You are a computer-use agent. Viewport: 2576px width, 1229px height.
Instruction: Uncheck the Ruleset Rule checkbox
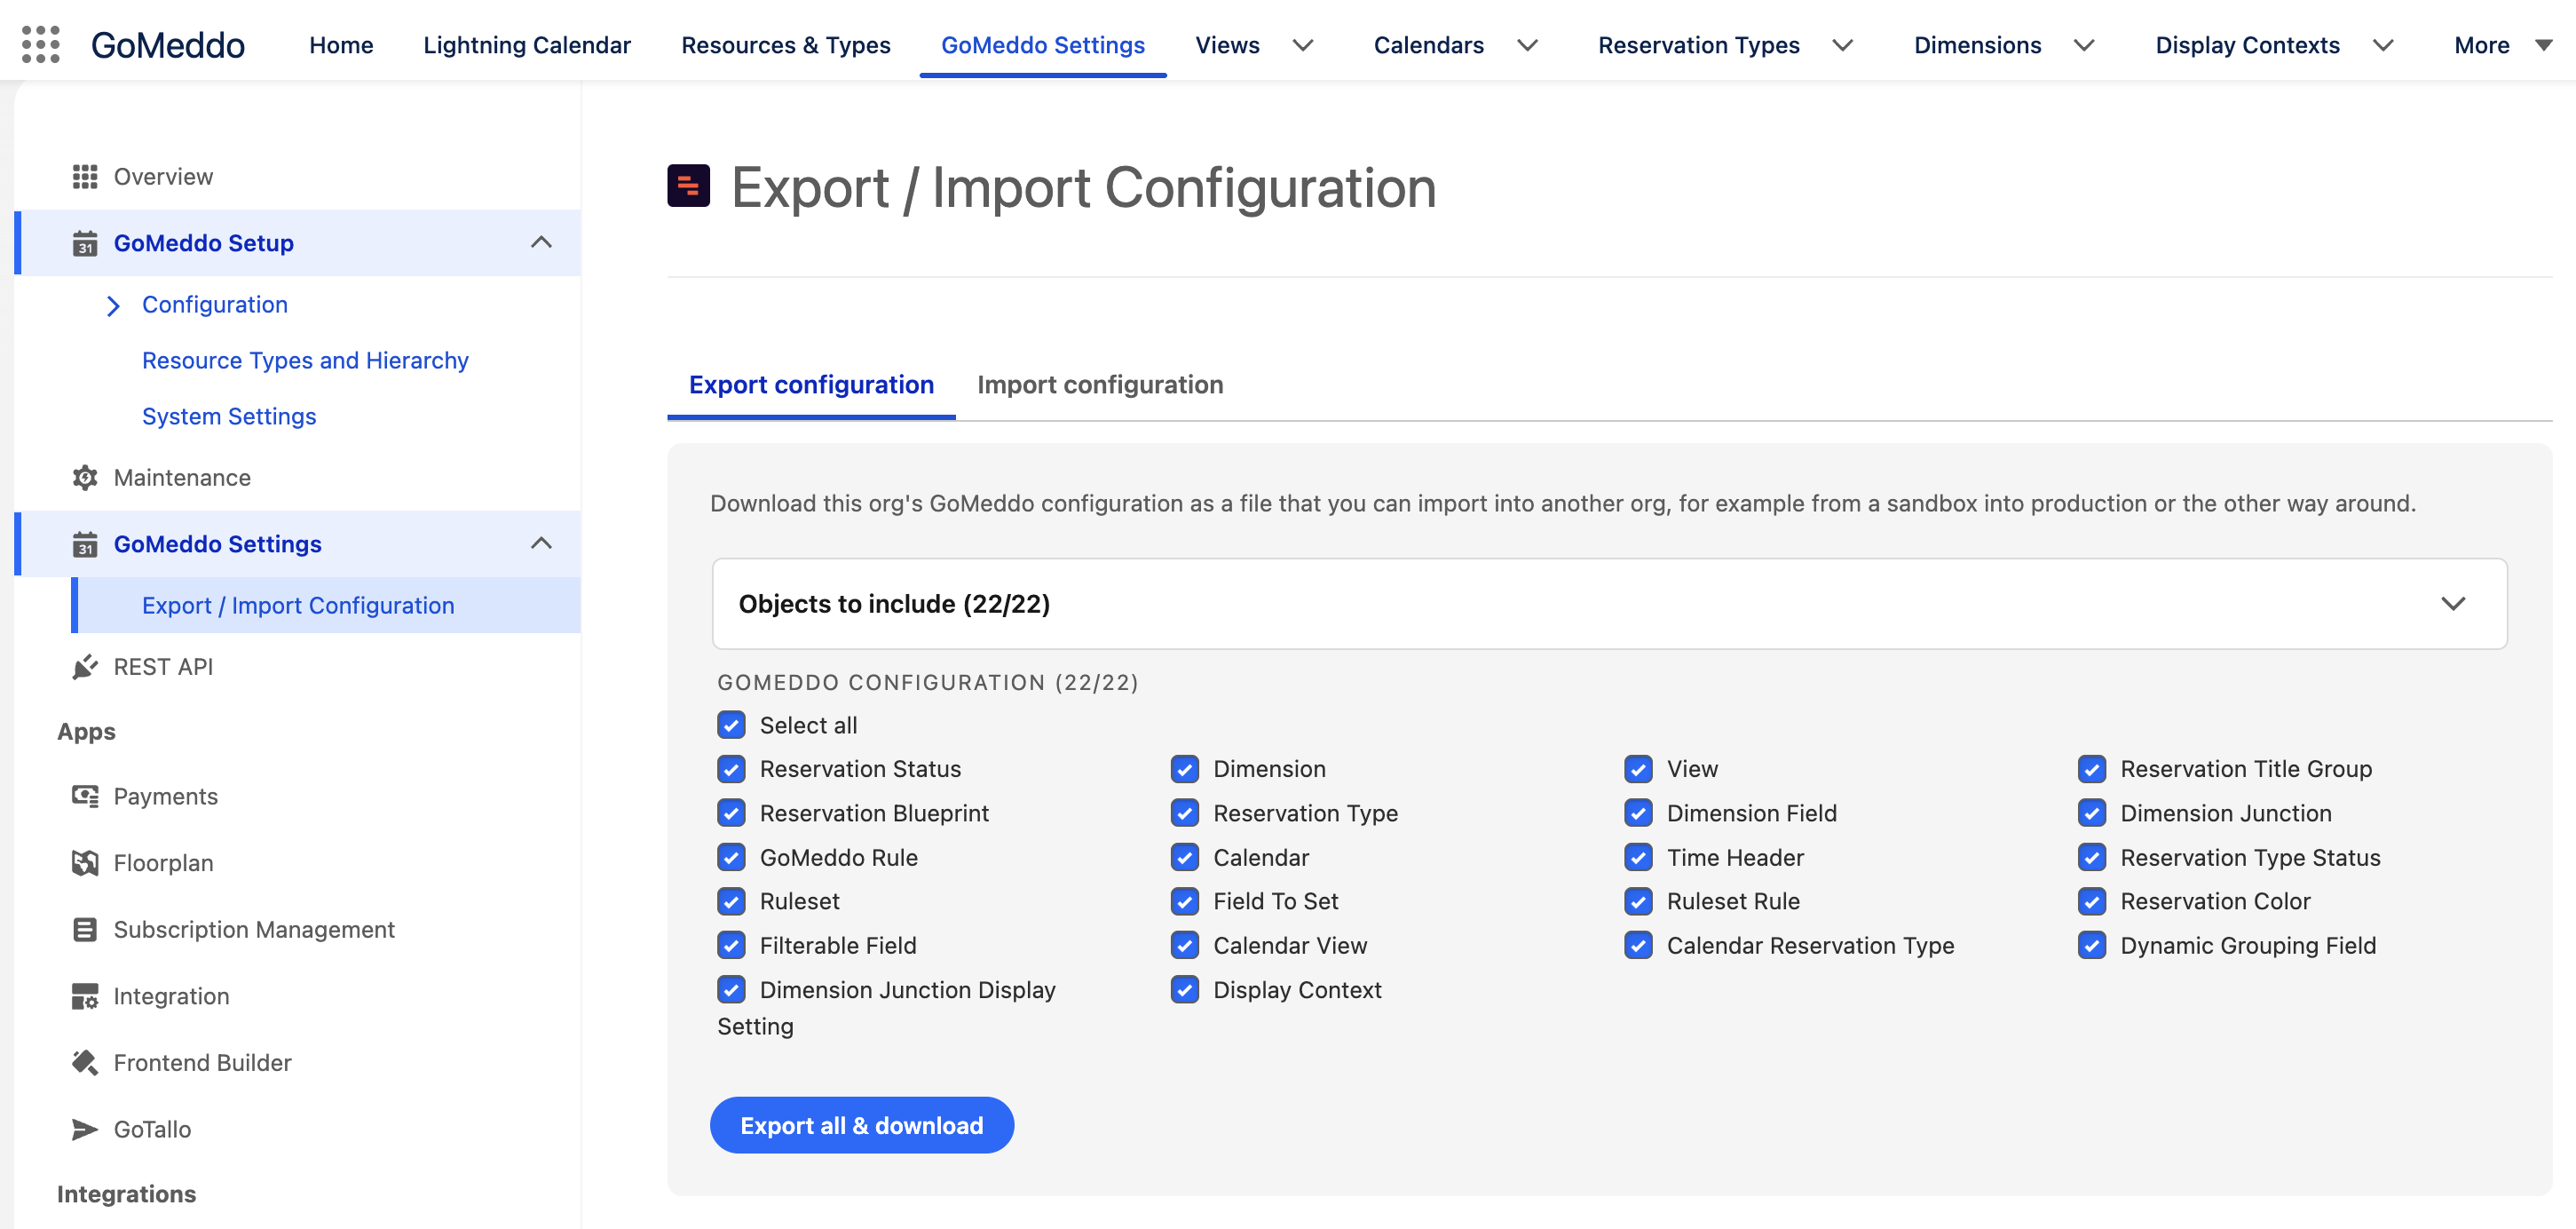point(1638,901)
